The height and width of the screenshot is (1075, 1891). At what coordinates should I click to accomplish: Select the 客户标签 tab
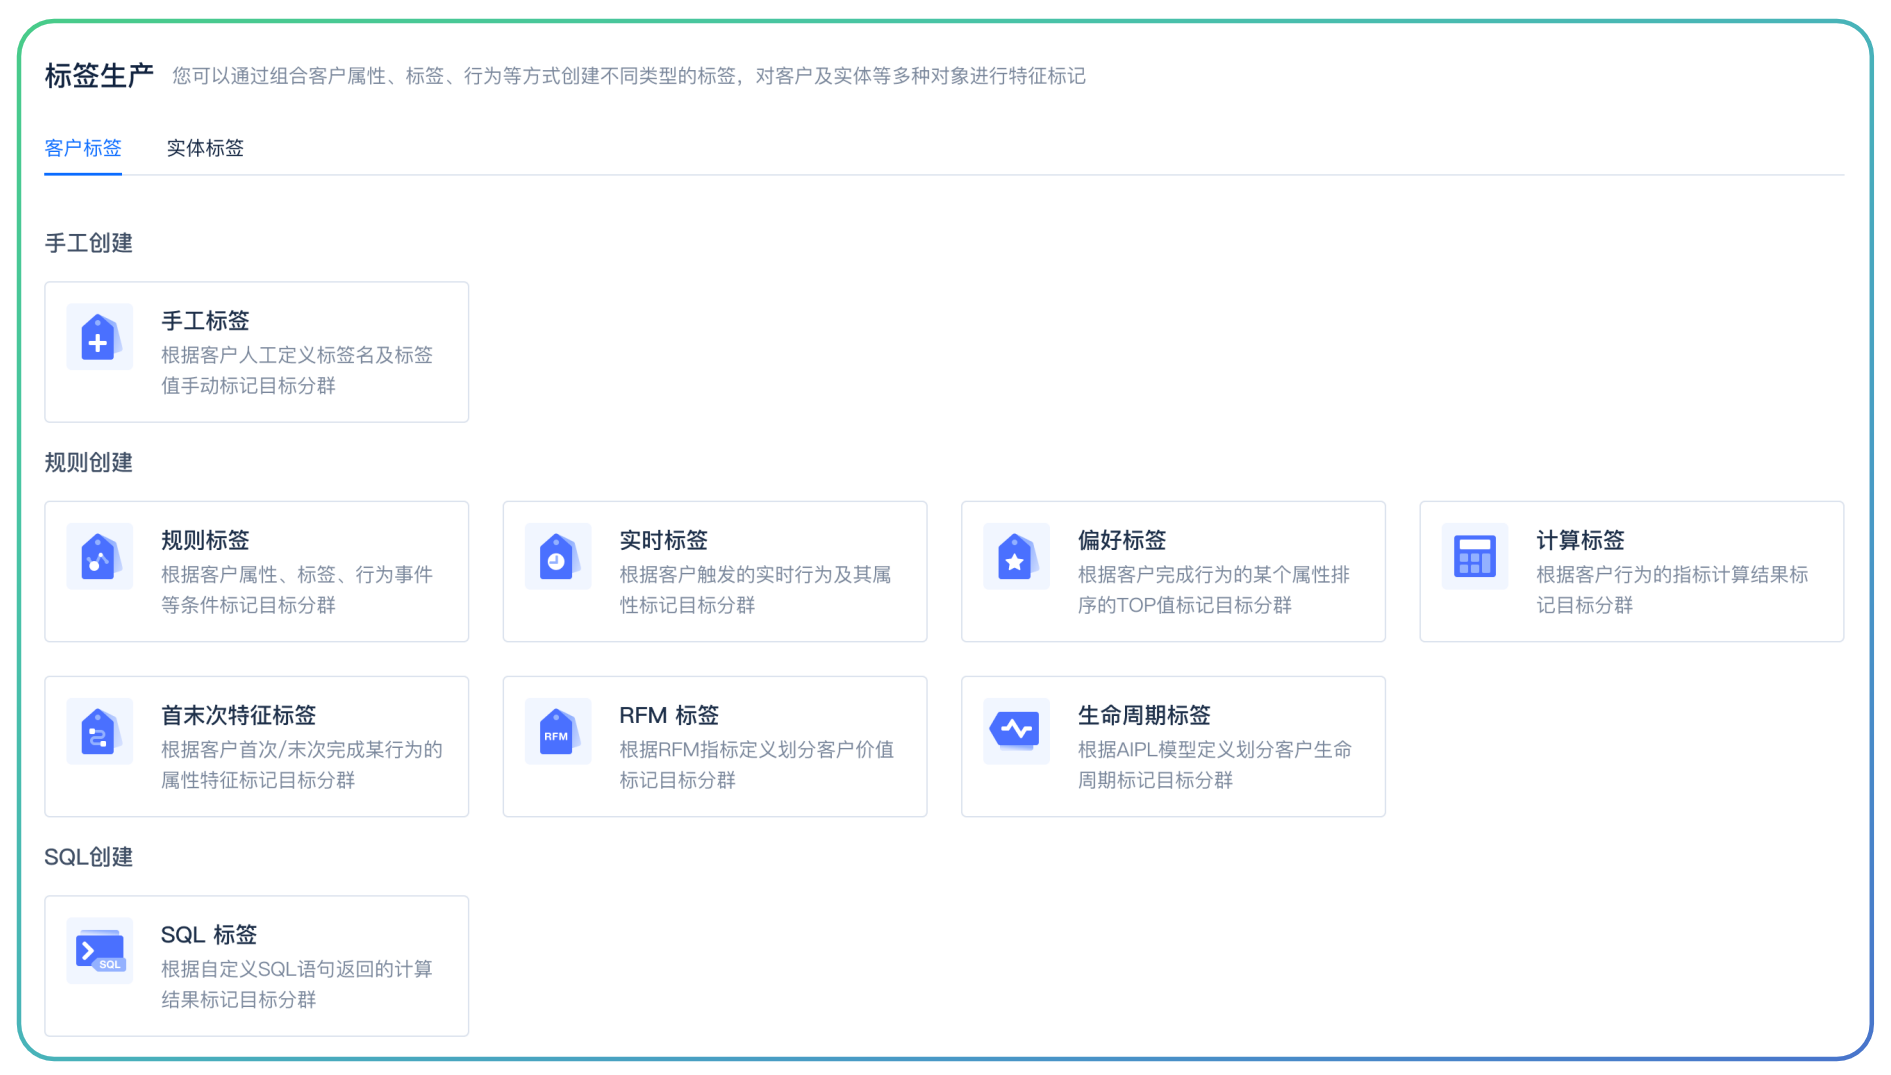pos(83,148)
